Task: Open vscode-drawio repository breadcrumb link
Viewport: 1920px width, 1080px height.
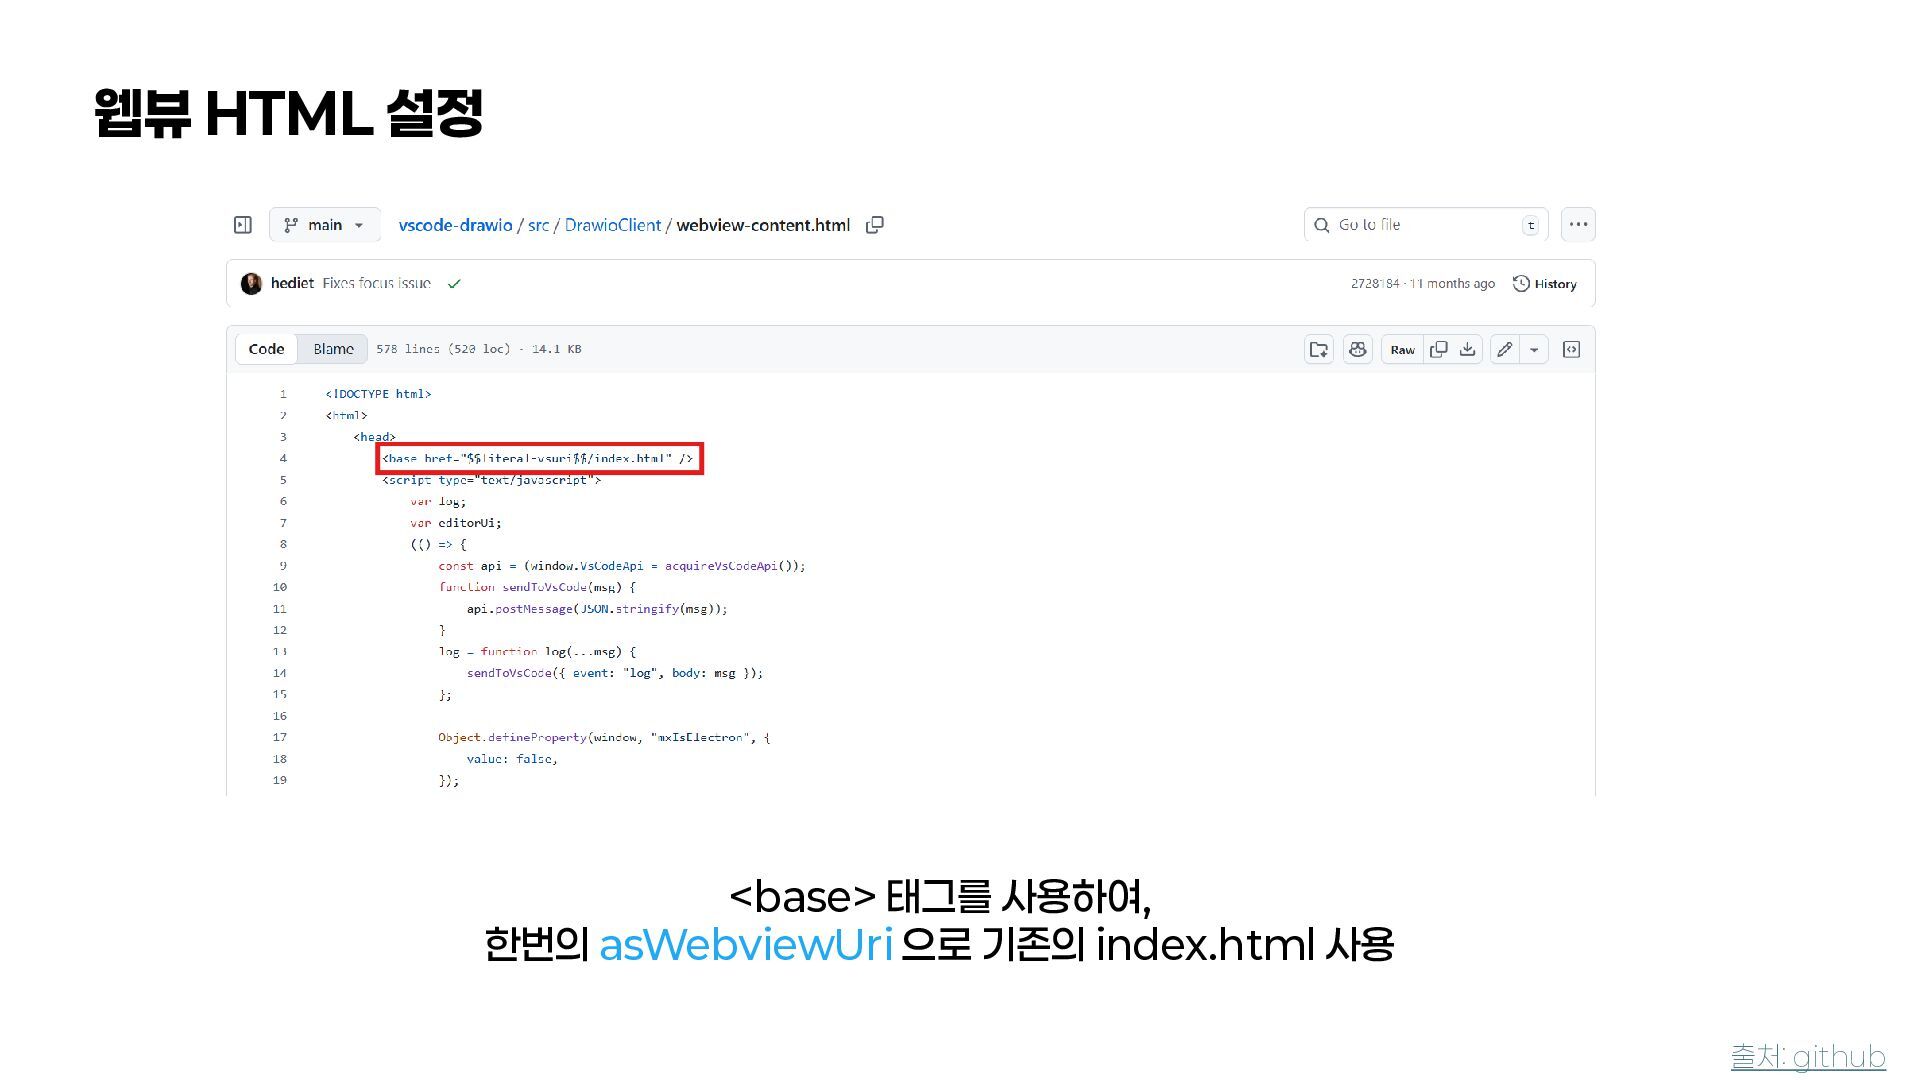Action: (x=455, y=225)
